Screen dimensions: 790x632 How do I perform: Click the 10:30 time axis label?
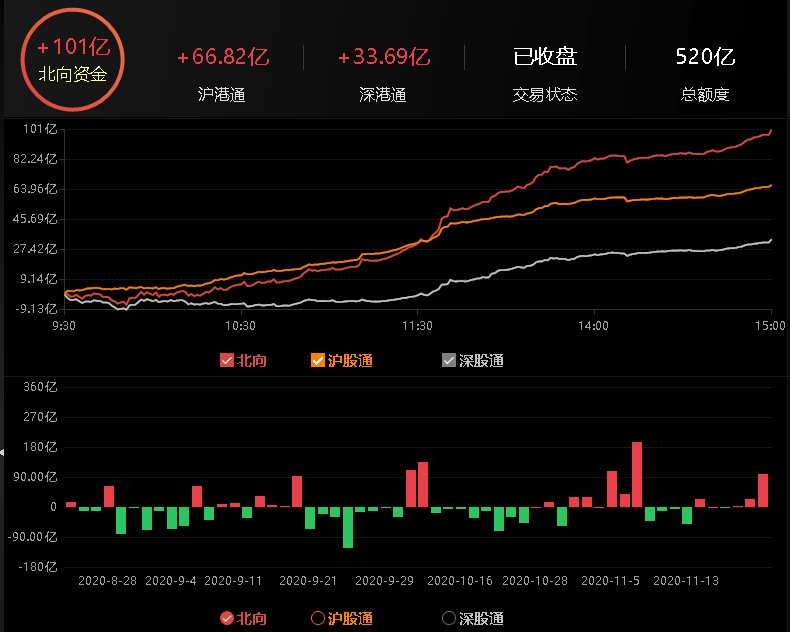240,326
